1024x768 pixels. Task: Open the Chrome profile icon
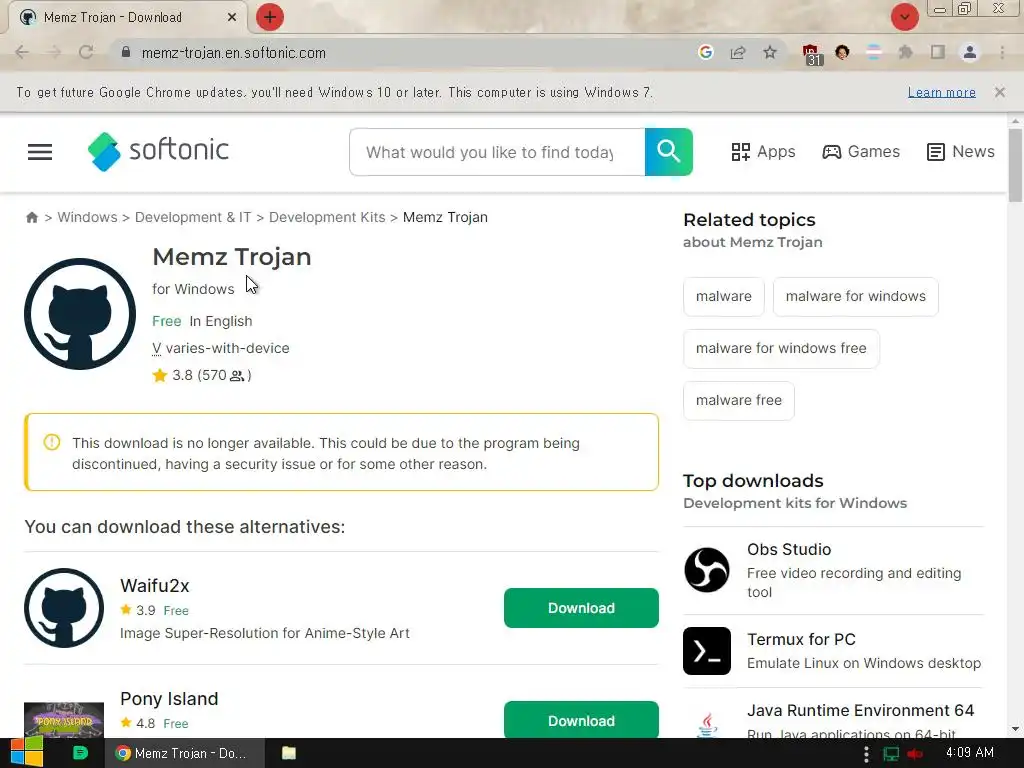point(970,52)
